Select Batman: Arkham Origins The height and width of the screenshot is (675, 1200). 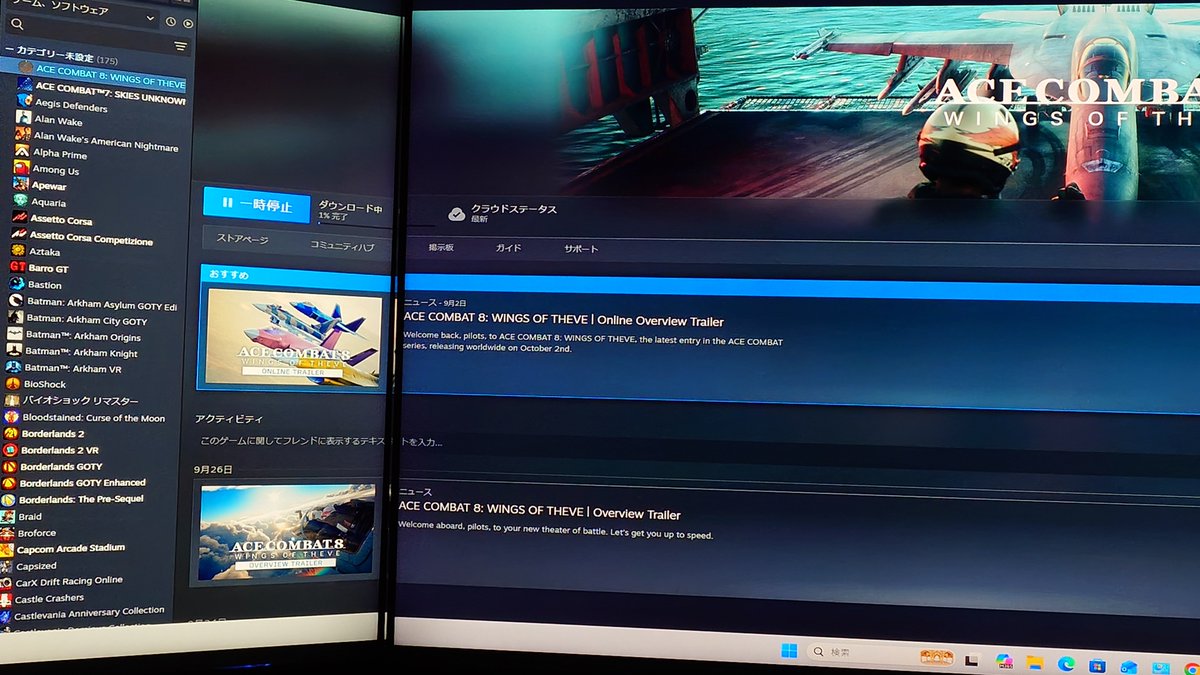coord(82,337)
